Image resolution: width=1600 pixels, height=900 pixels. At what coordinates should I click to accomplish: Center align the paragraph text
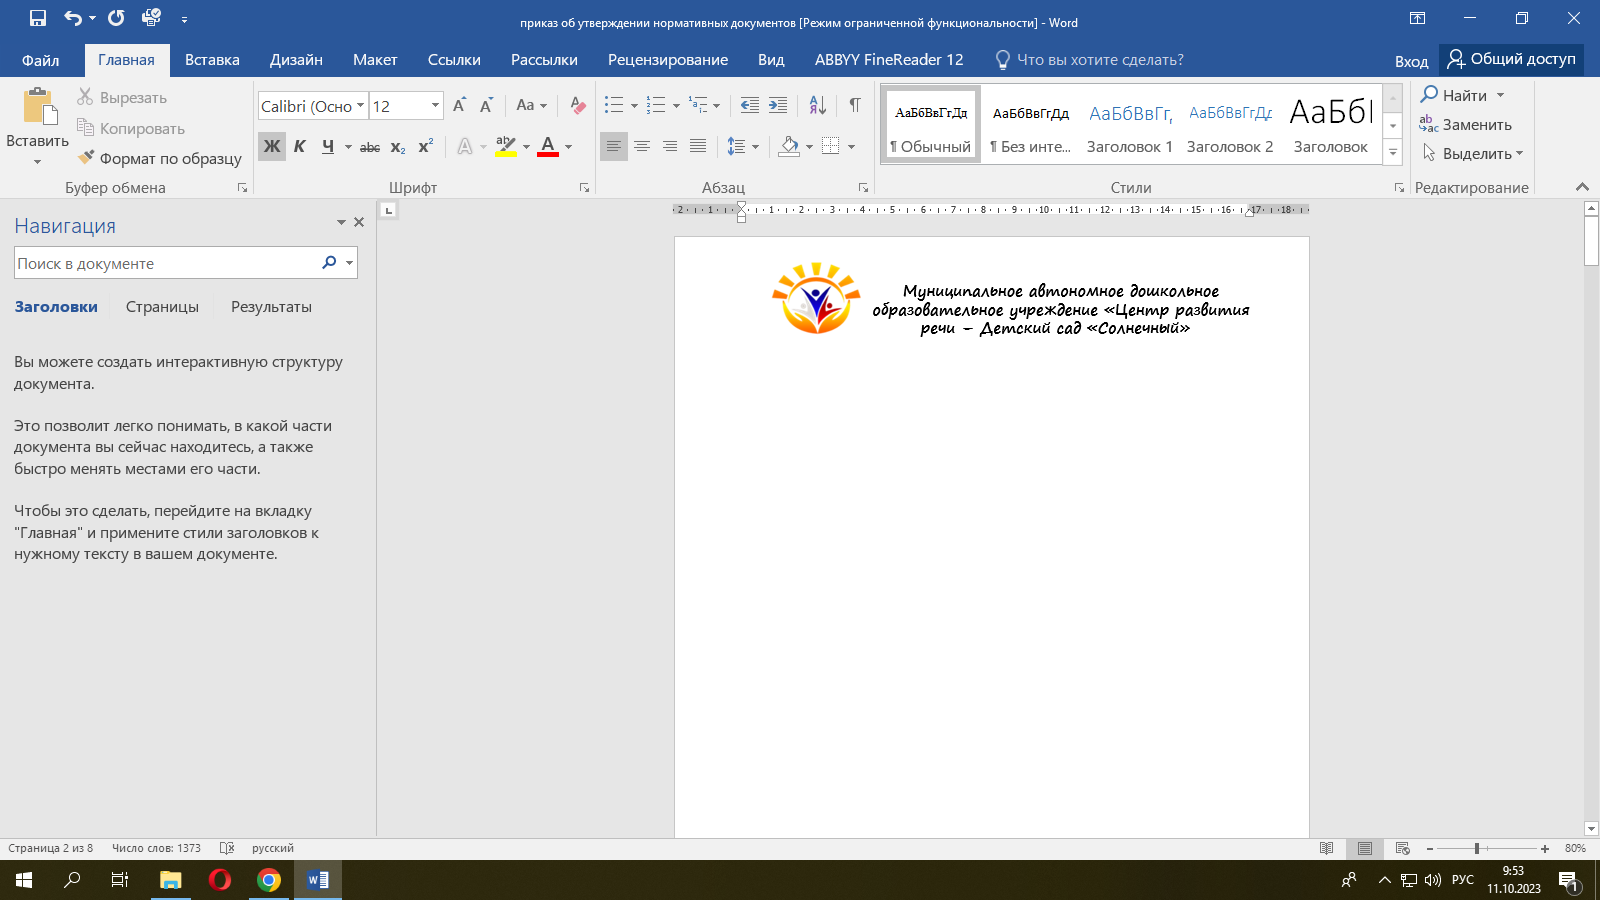[642, 146]
